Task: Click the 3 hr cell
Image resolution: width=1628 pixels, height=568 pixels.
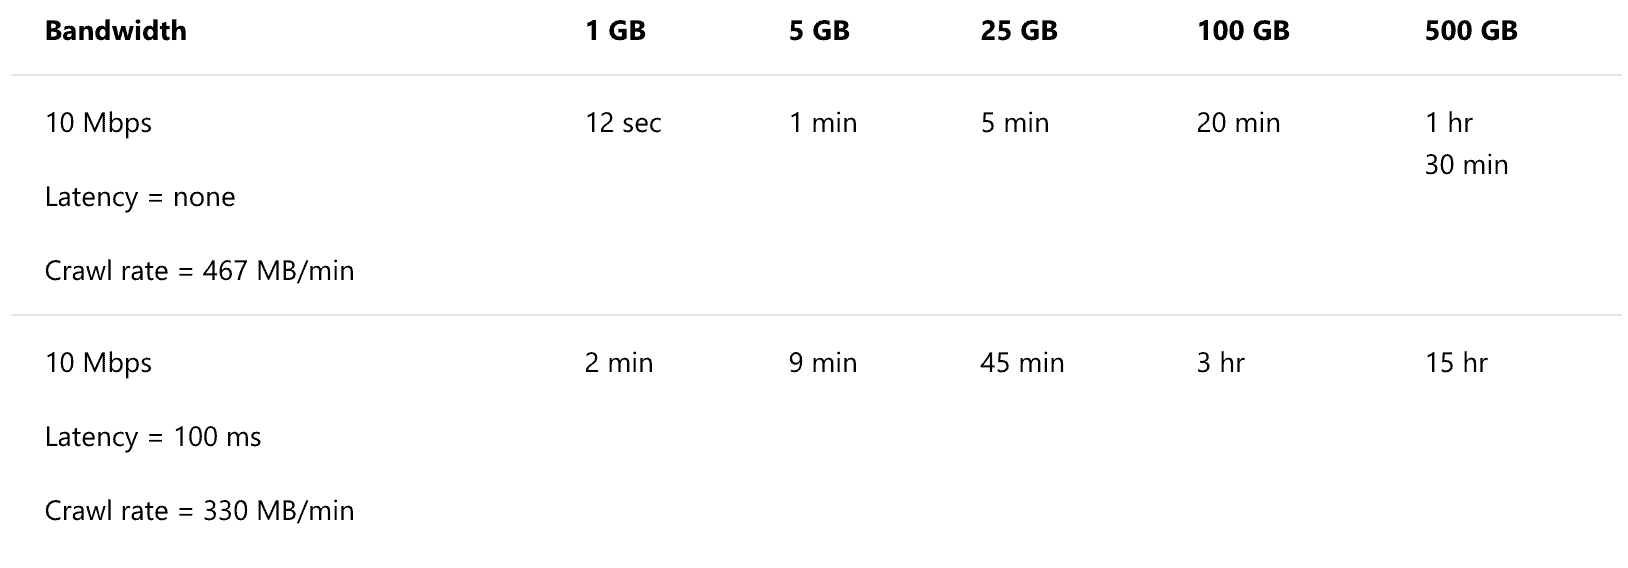Action: [x=1220, y=363]
